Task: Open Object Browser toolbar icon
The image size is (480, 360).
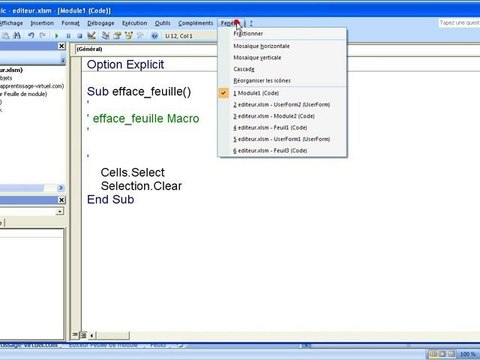Action: point(129,35)
